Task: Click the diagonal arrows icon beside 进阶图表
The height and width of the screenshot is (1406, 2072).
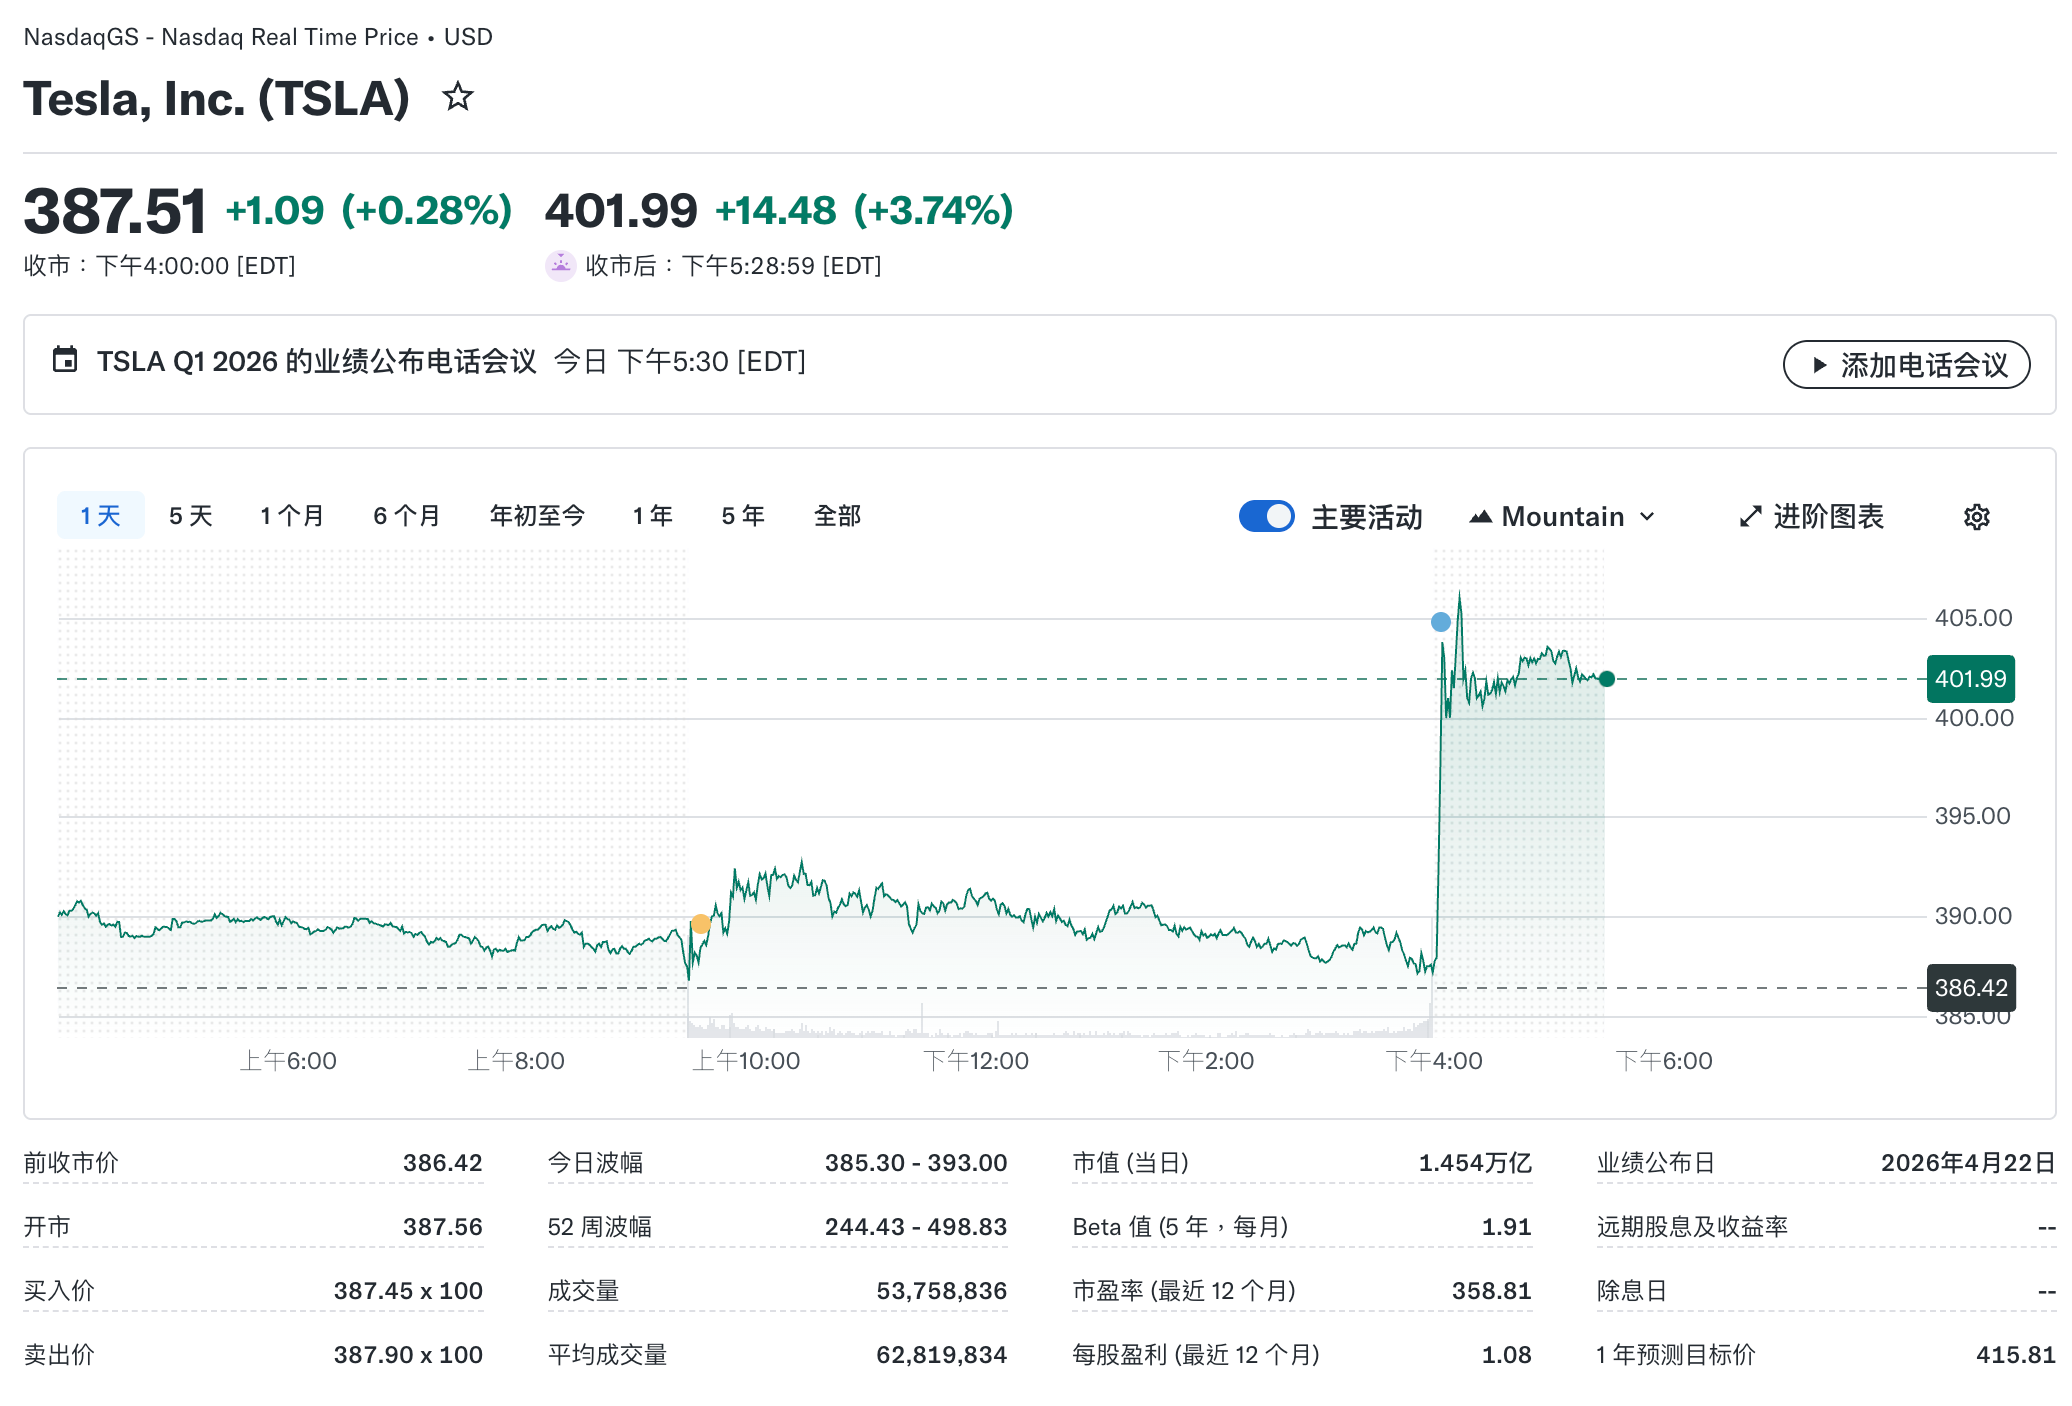Action: tap(1750, 516)
